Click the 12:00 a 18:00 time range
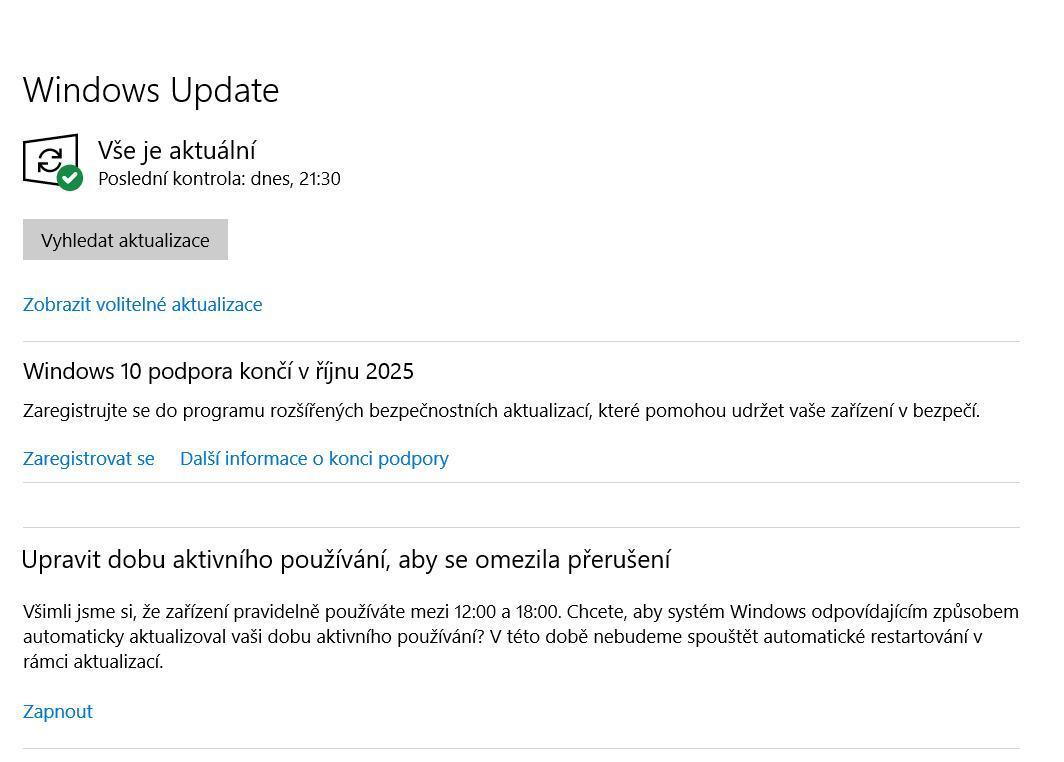1064x762 pixels. pos(506,611)
